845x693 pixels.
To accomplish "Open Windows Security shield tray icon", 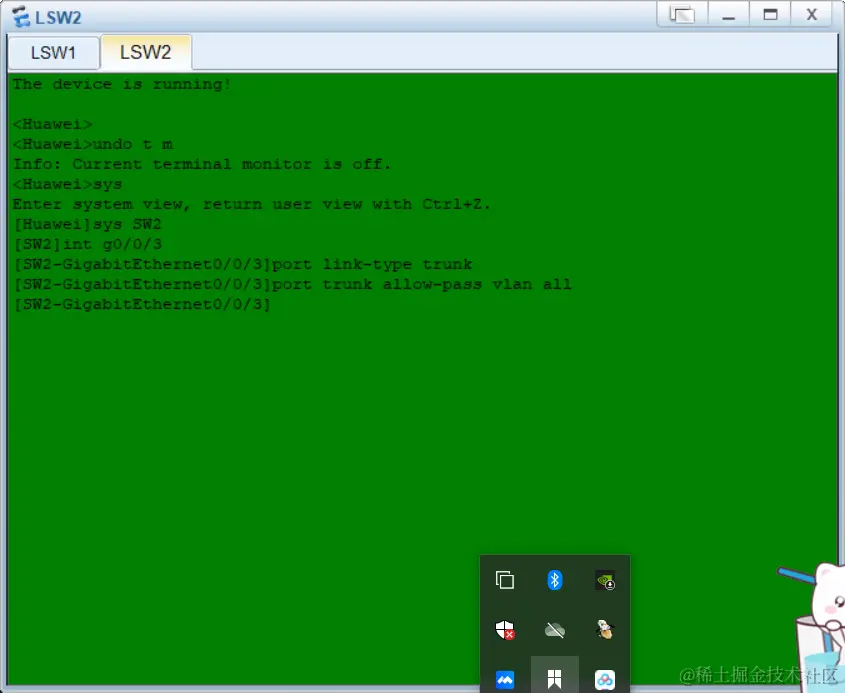I will pos(505,629).
